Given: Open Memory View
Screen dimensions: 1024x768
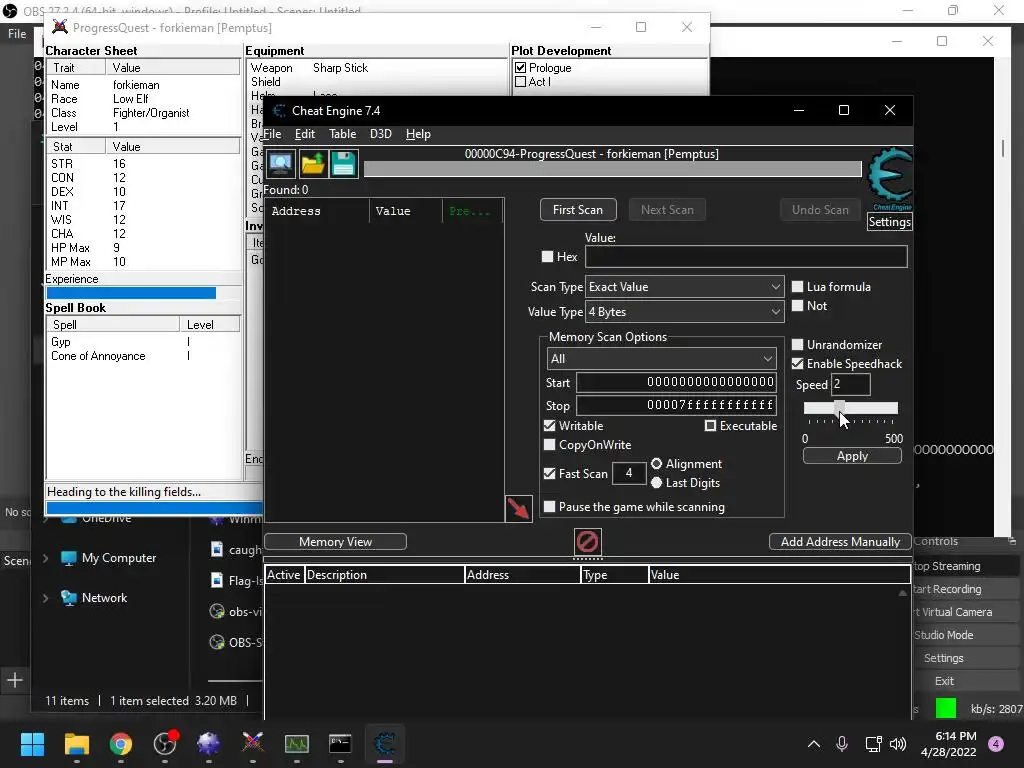Looking at the screenshot, I should tap(335, 541).
